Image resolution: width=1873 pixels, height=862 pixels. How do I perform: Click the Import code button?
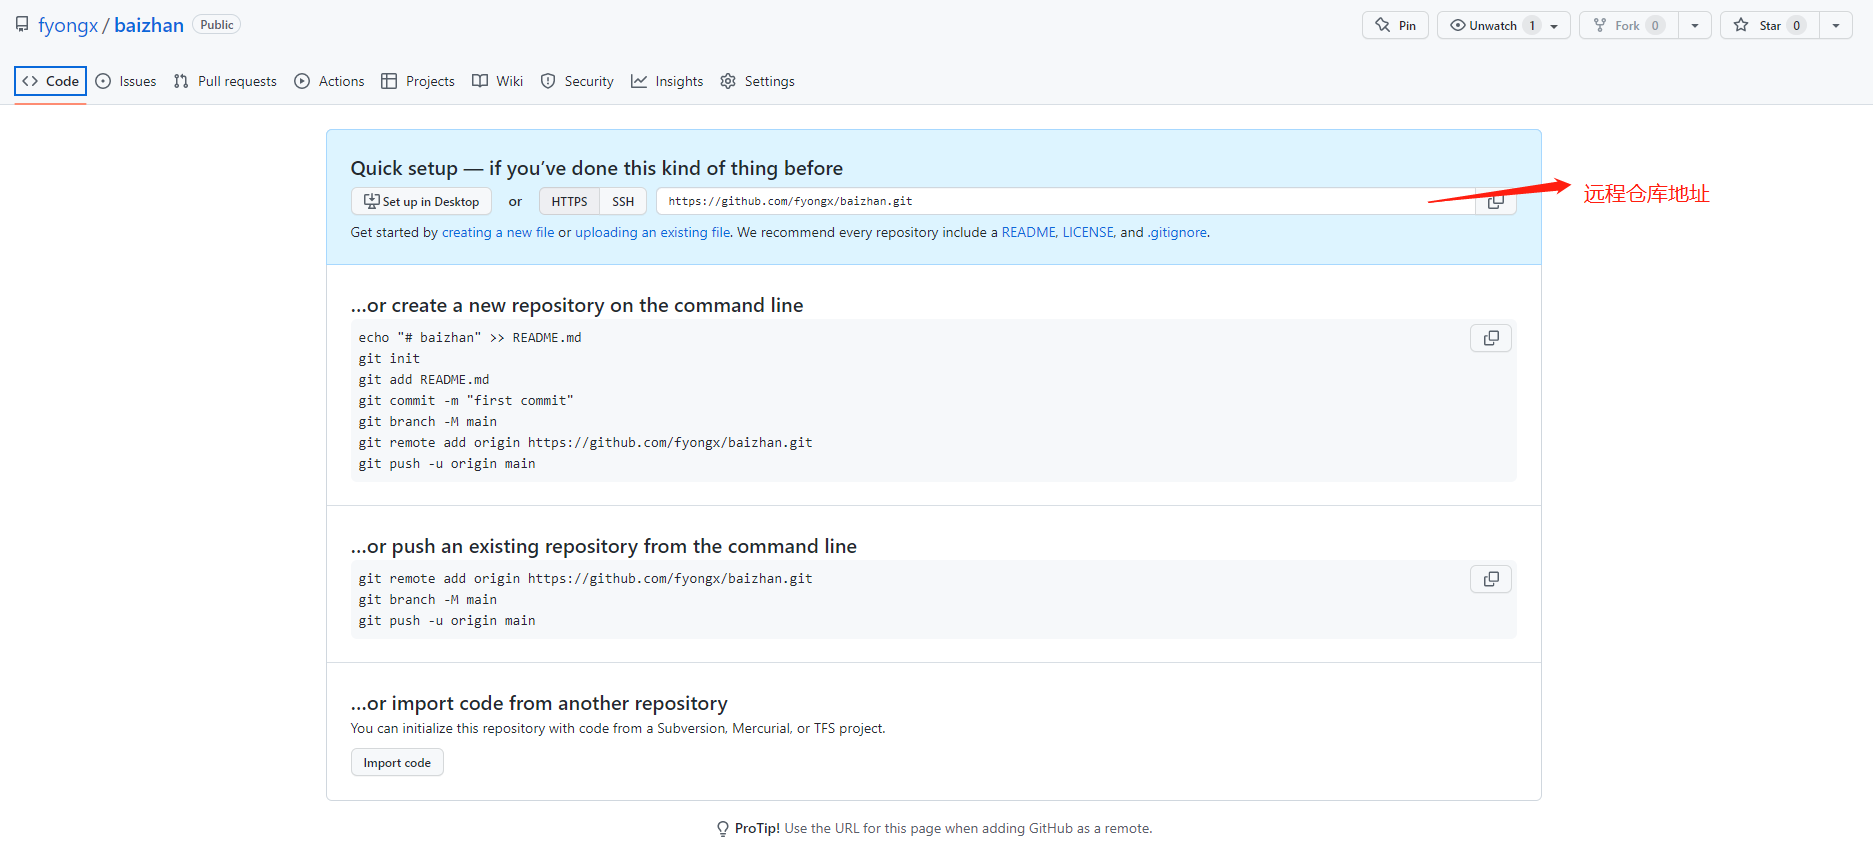click(397, 762)
